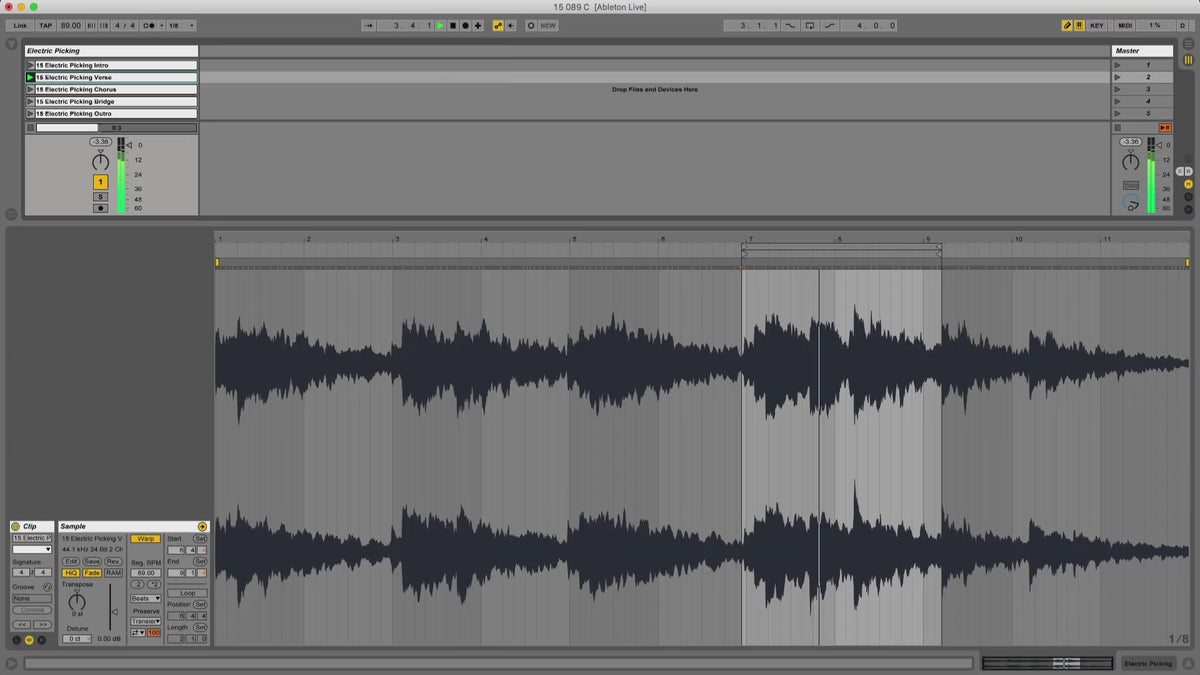Screen dimensions: 1200x675
Task: Click the TAP tempo button
Action: [x=46, y=25]
